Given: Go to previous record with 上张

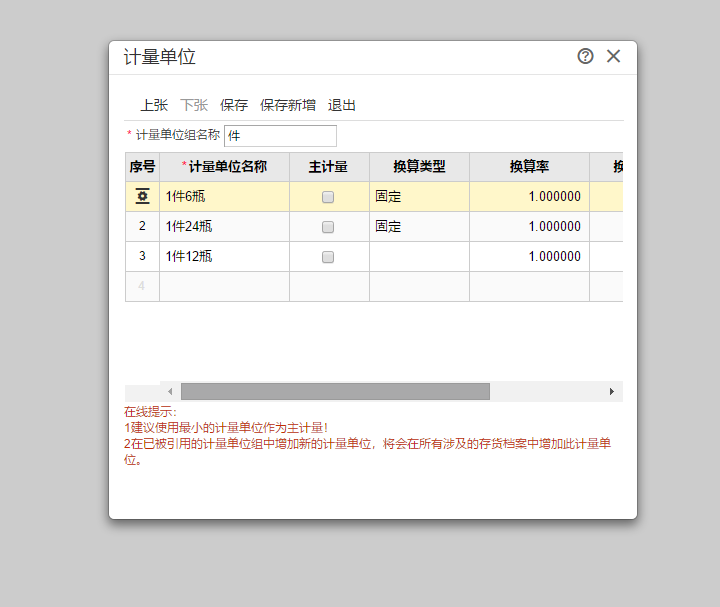Looking at the screenshot, I should click(x=154, y=105).
